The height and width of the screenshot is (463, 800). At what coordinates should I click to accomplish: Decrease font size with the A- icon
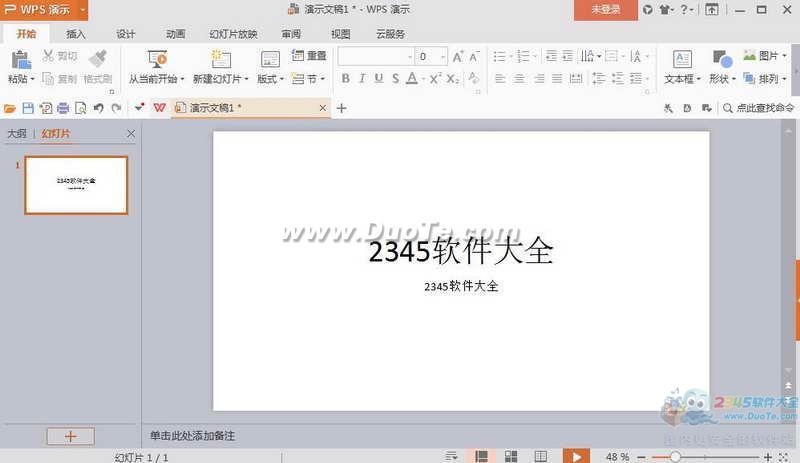click(x=474, y=56)
